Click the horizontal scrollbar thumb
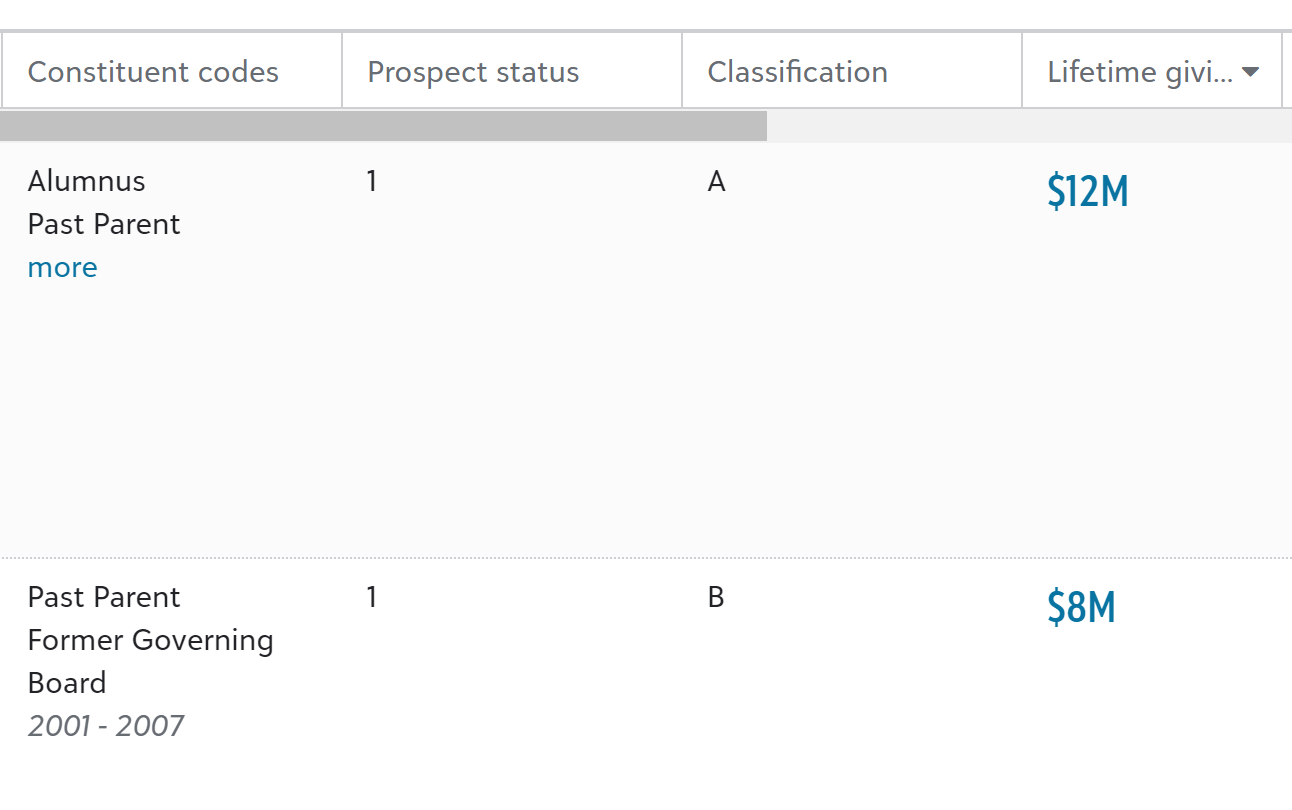 pos(383,126)
